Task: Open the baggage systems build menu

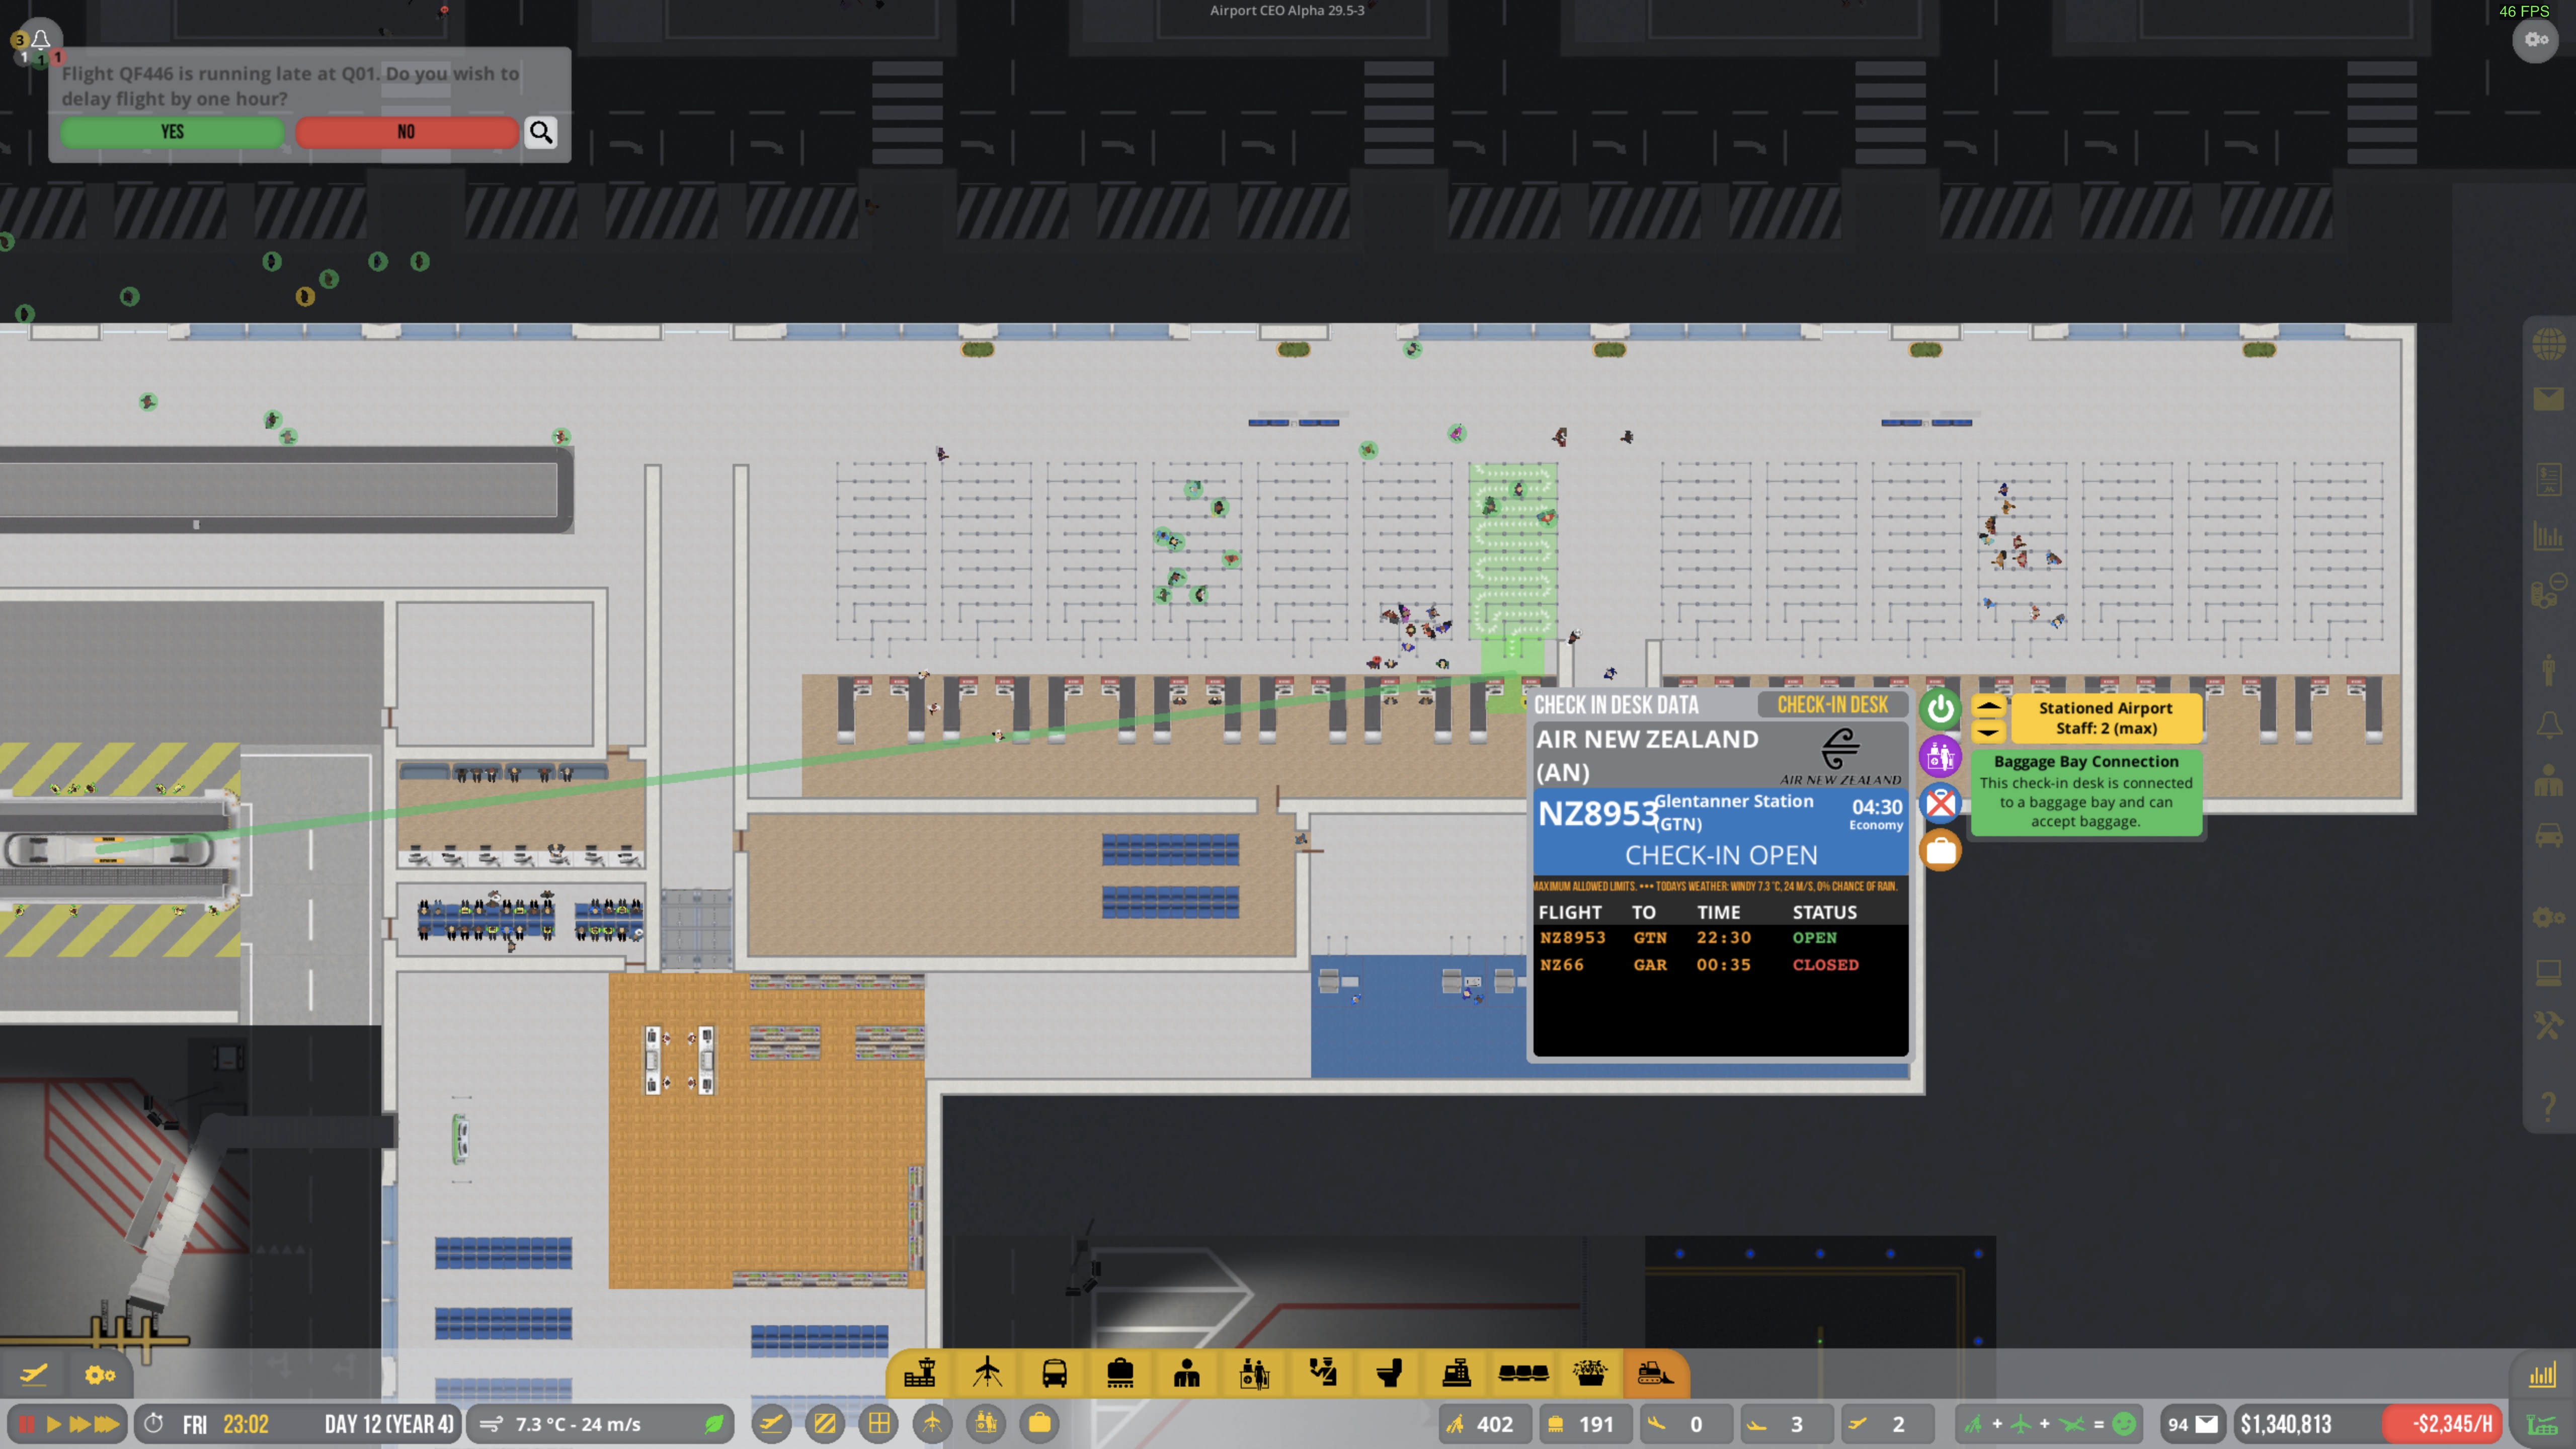Action: pyautogui.click(x=1120, y=1373)
